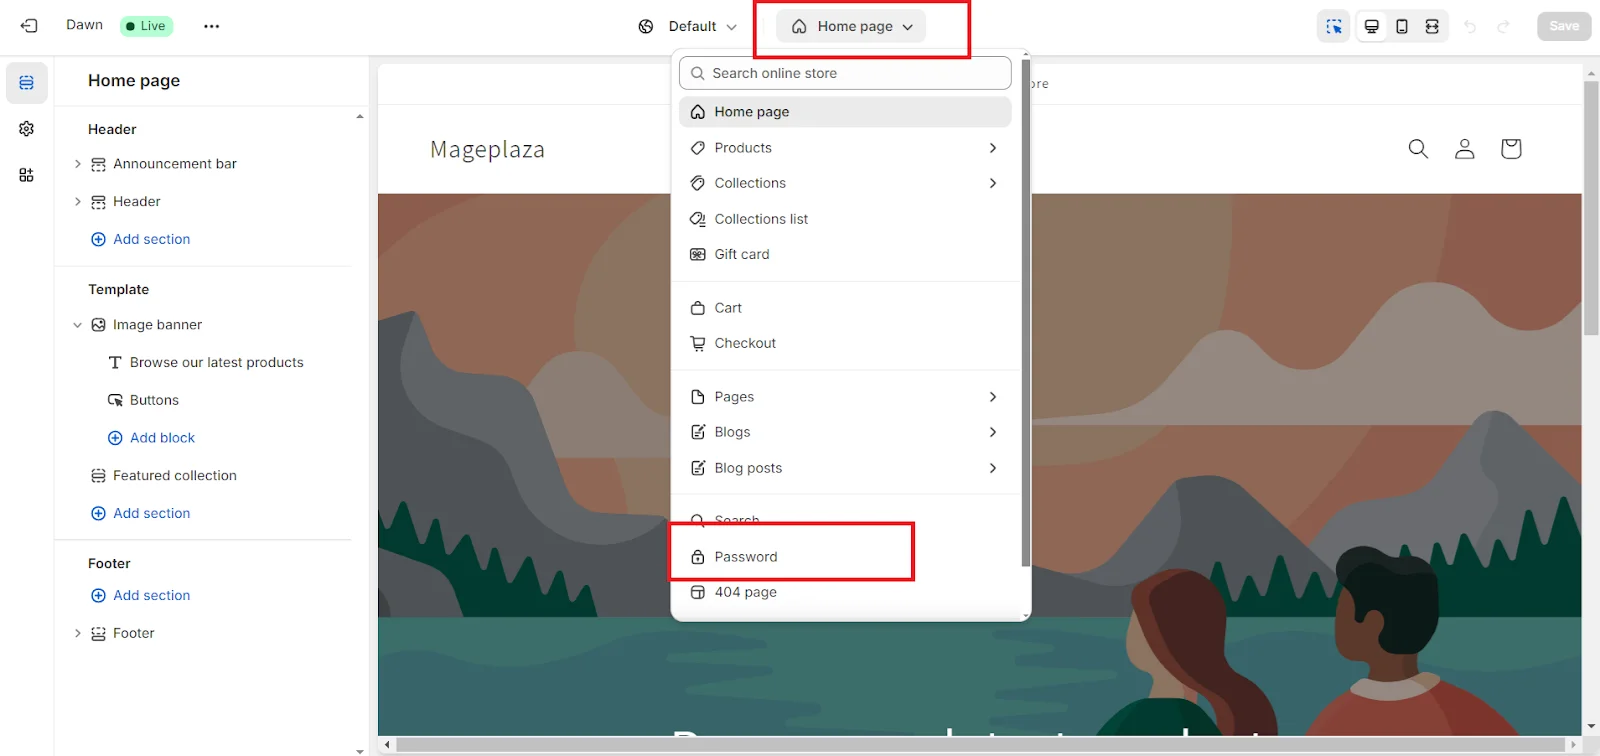
Task: Switch to fullscreen preview icon
Action: coord(1432,27)
